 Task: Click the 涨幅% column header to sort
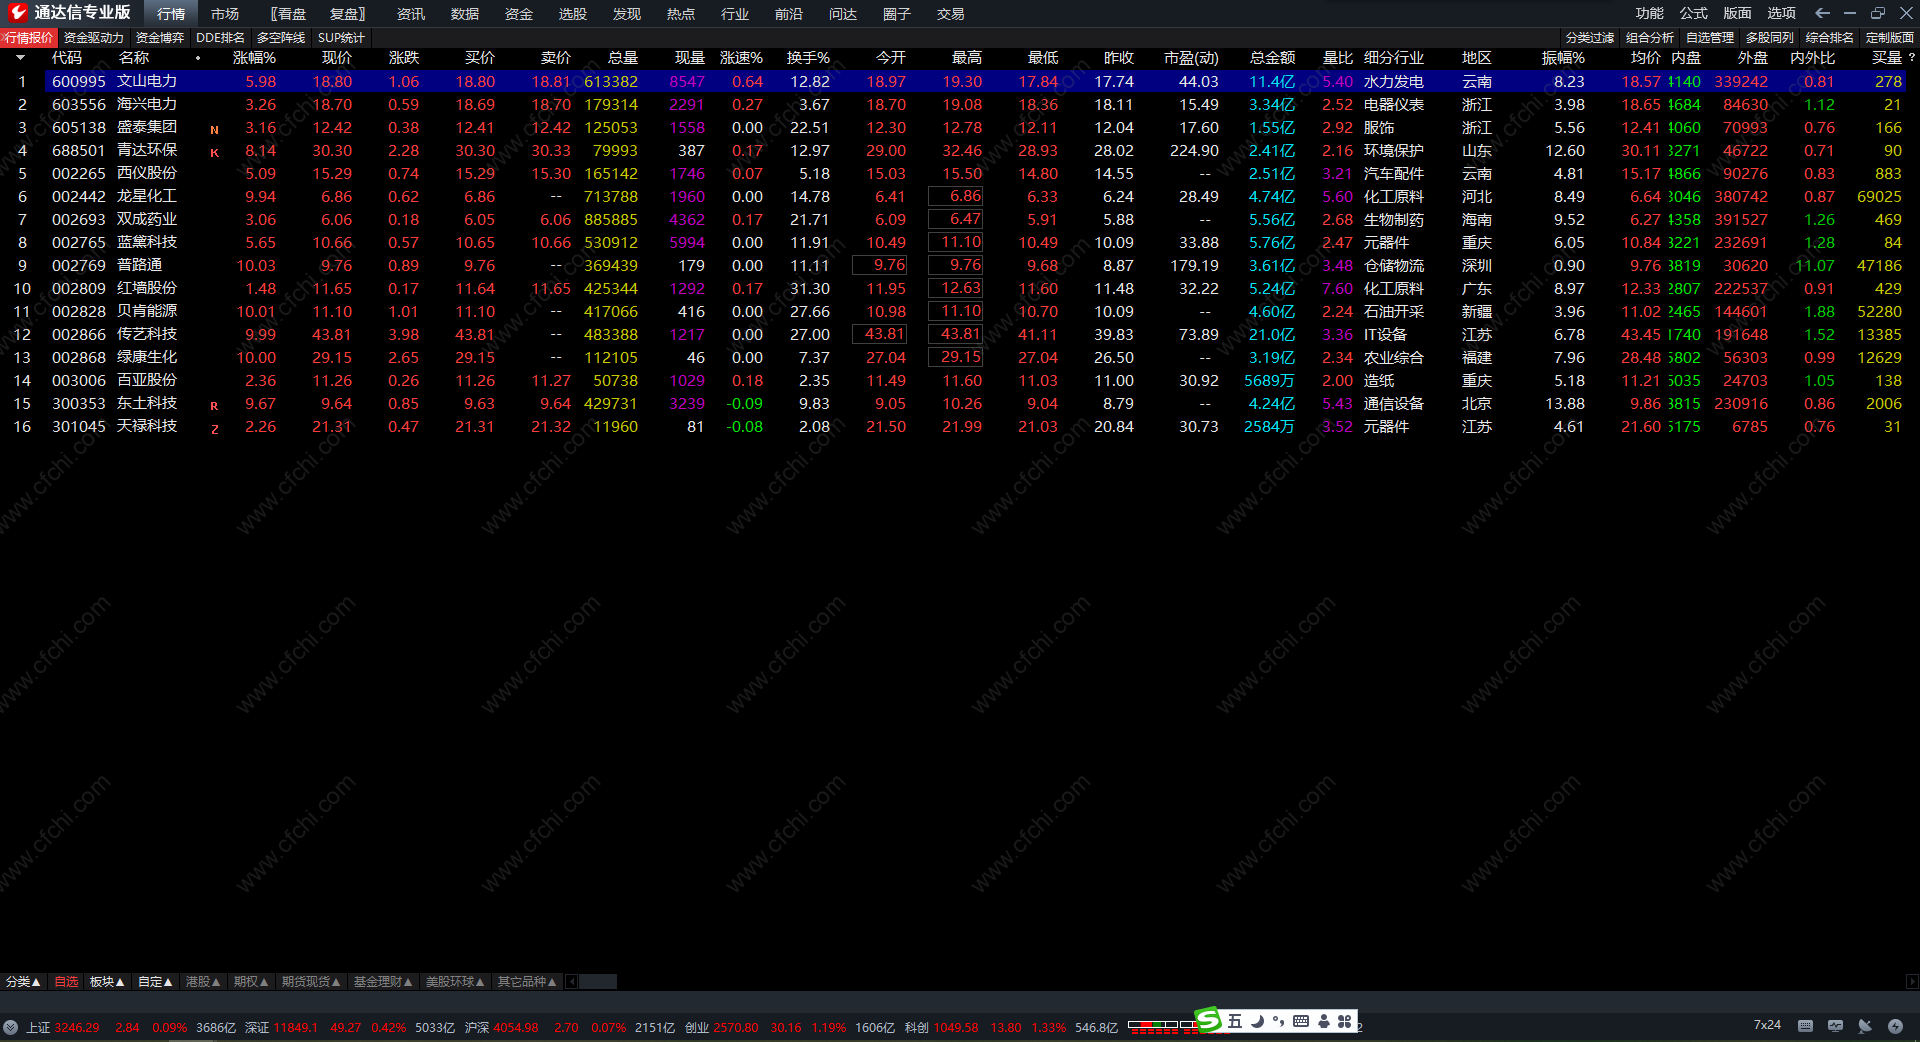point(254,58)
